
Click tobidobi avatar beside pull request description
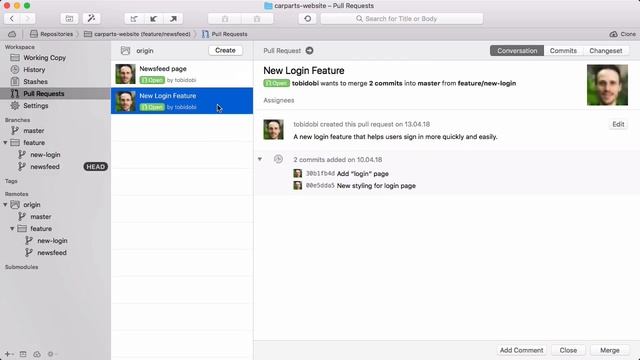[x=273, y=129]
